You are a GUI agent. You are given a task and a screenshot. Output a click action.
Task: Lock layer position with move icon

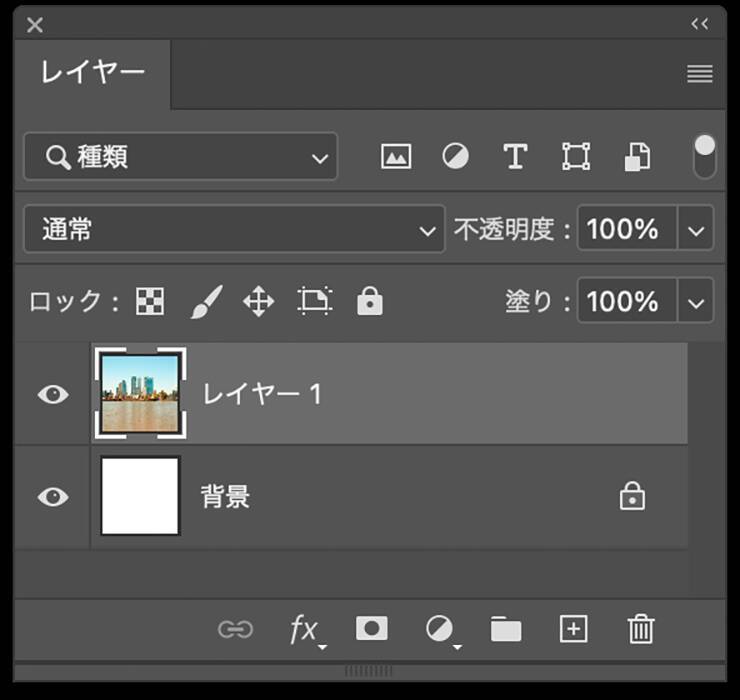[x=259, y=301]
